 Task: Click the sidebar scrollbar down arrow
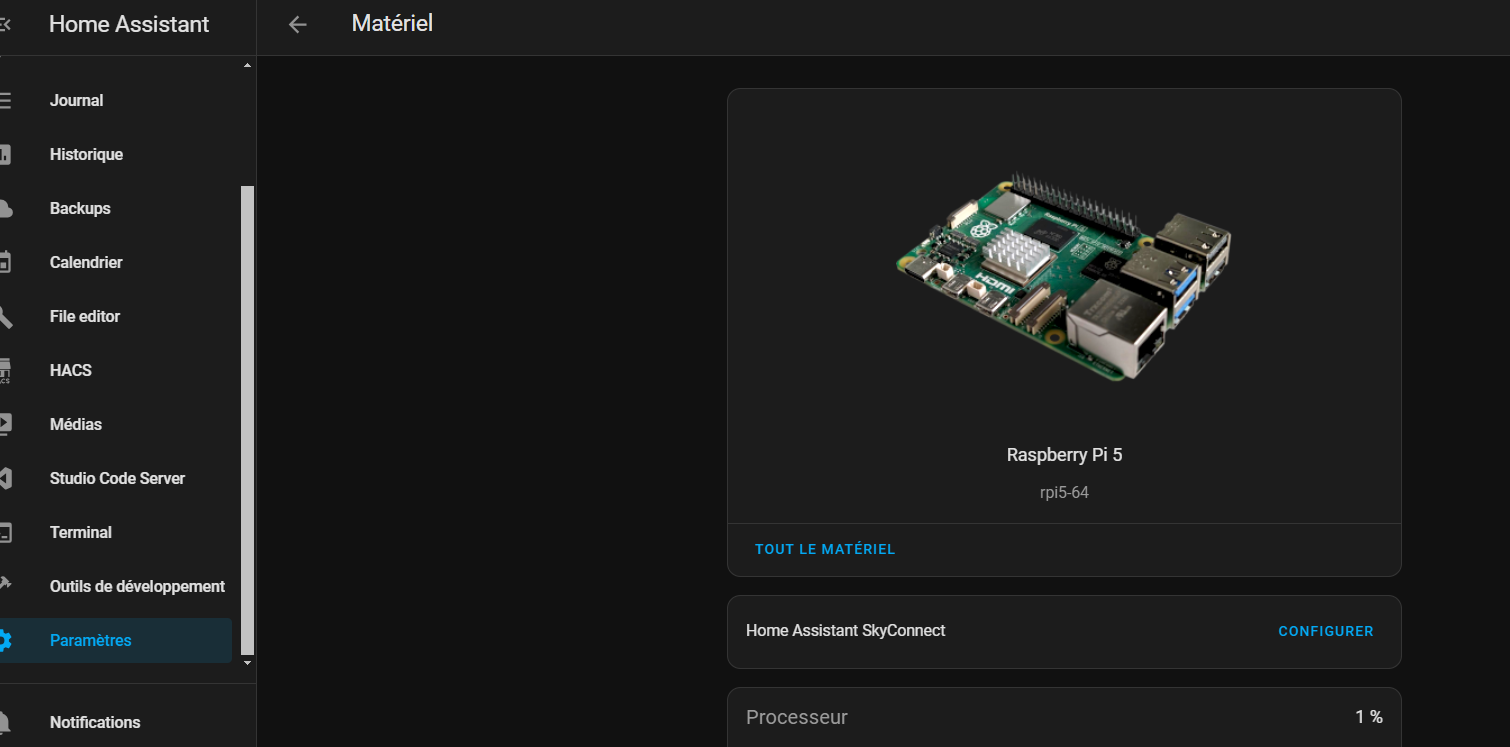[x=247, y=662]
